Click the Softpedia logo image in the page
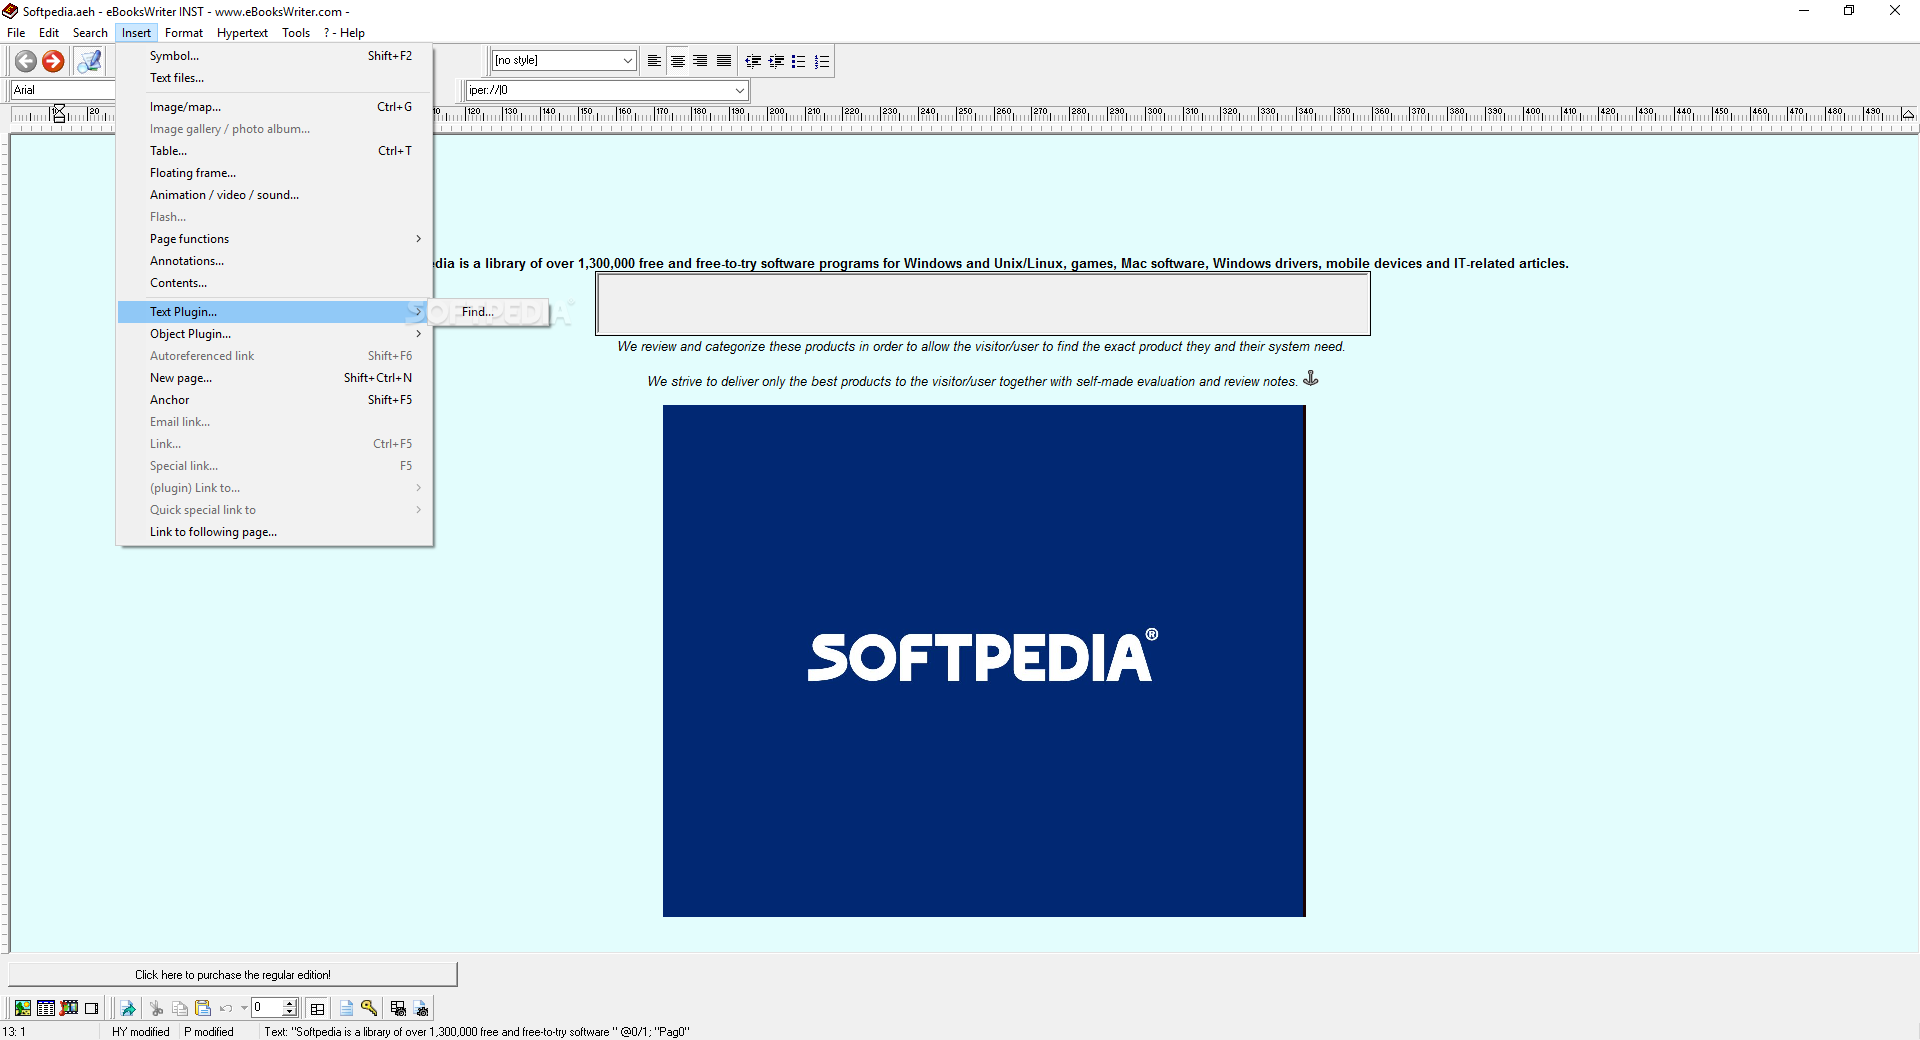1920x1040 pixels. [984, 660]
